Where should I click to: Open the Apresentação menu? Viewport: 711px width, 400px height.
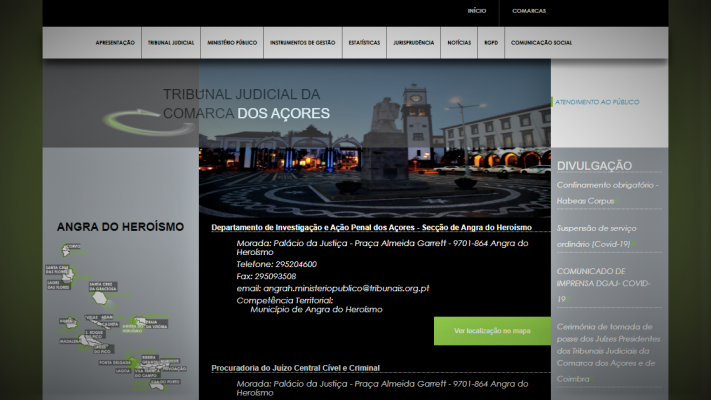click(115, 43)
